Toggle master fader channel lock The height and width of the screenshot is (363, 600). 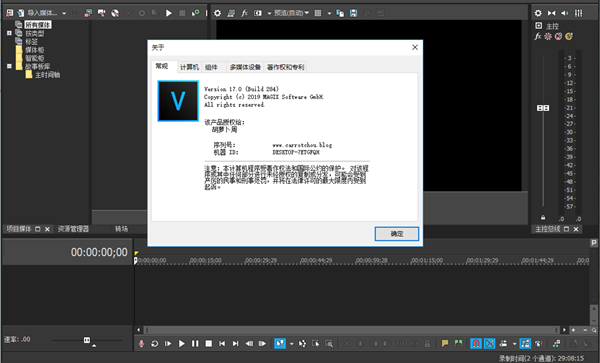click(543, 218)
